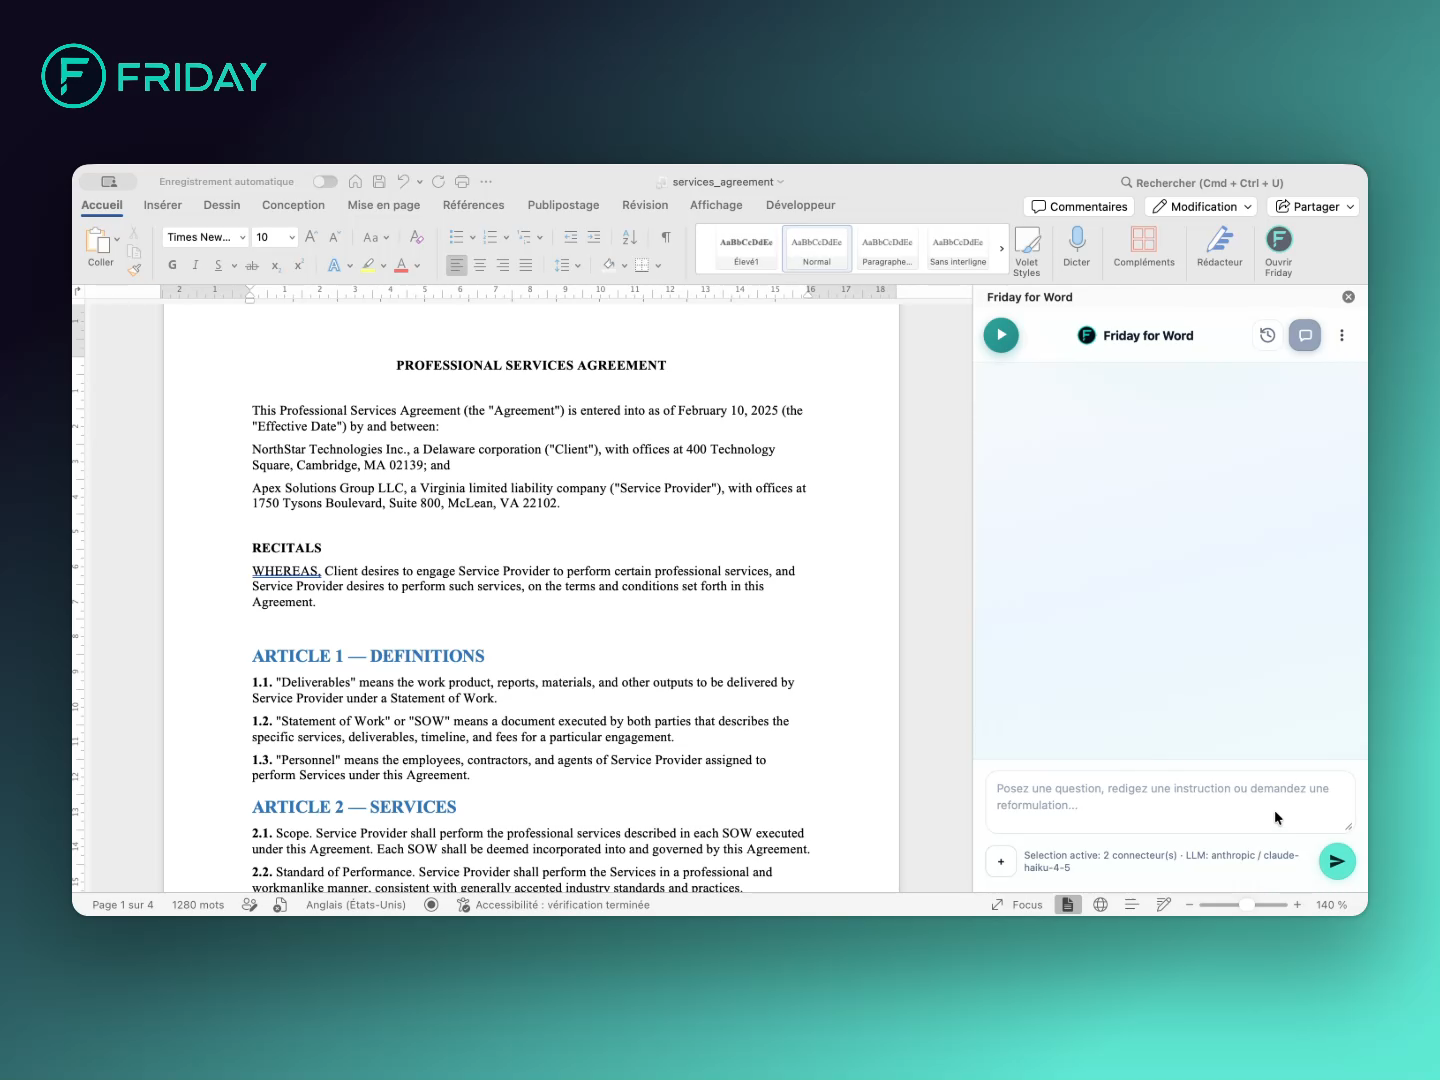The image size is (1440, 1080).
Task: Undo the last action
Action: (x=403, y=182)
